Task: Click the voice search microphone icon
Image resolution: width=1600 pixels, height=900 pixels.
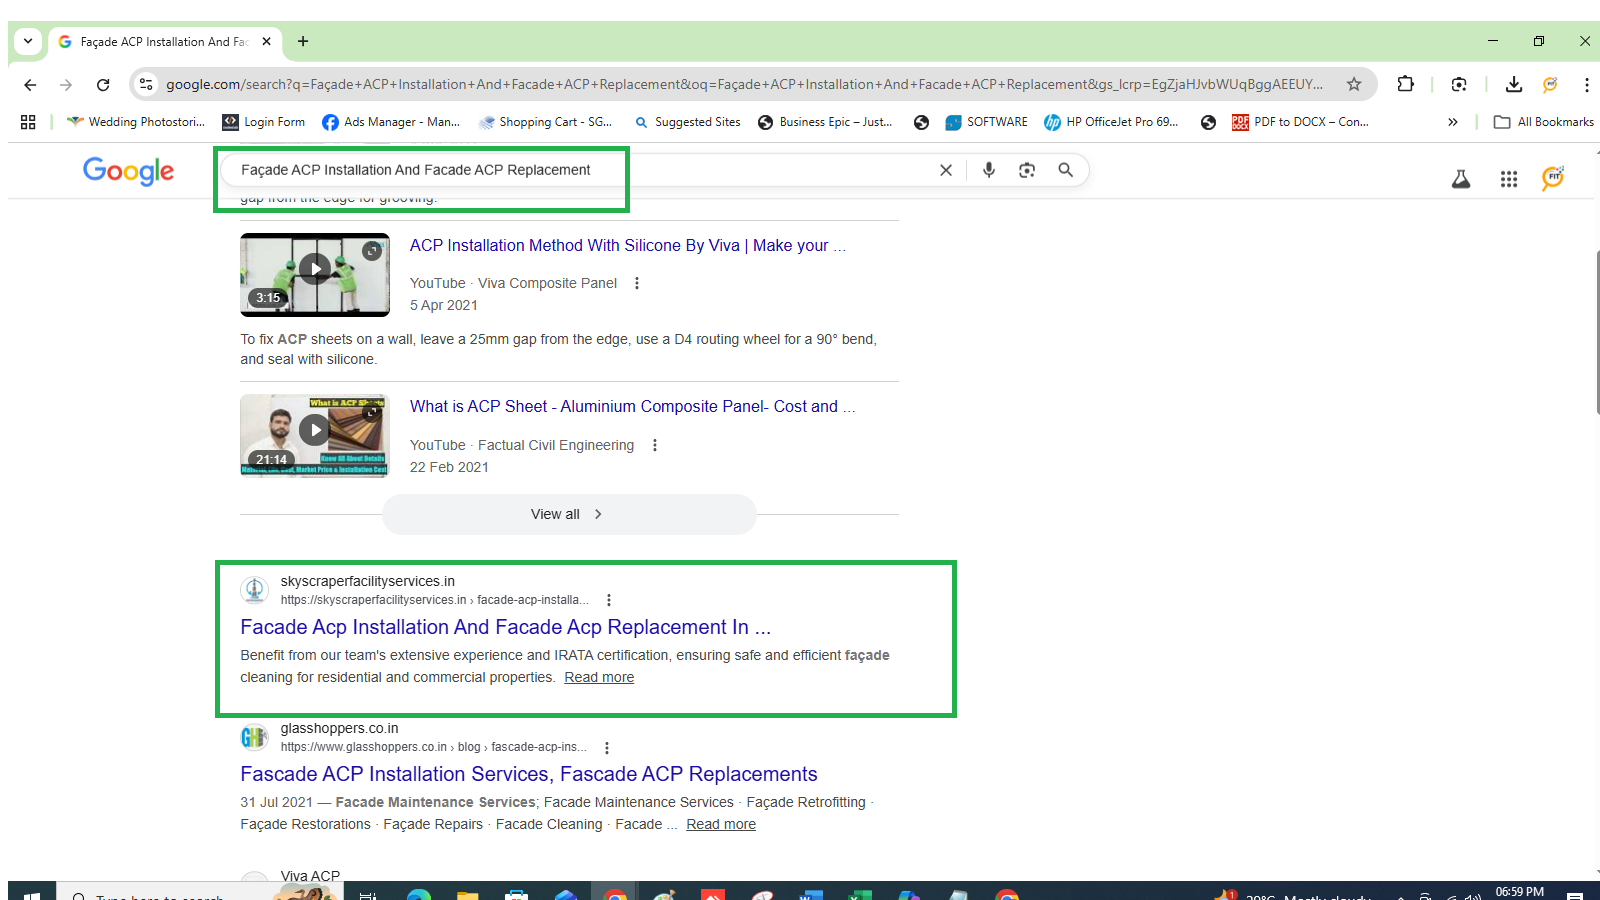Action: tap(988, 170)
